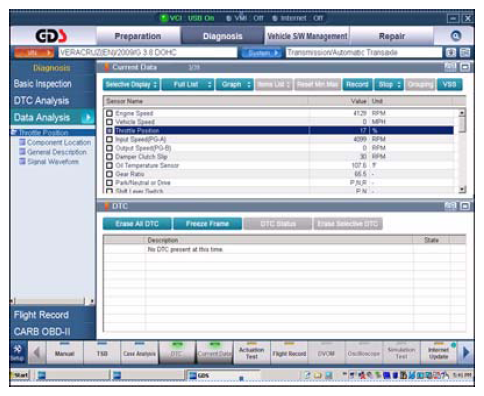This screenshot has width=484, height=396.
Task: Open TSB in the bottom toolbar
Action: pos(102,353)
